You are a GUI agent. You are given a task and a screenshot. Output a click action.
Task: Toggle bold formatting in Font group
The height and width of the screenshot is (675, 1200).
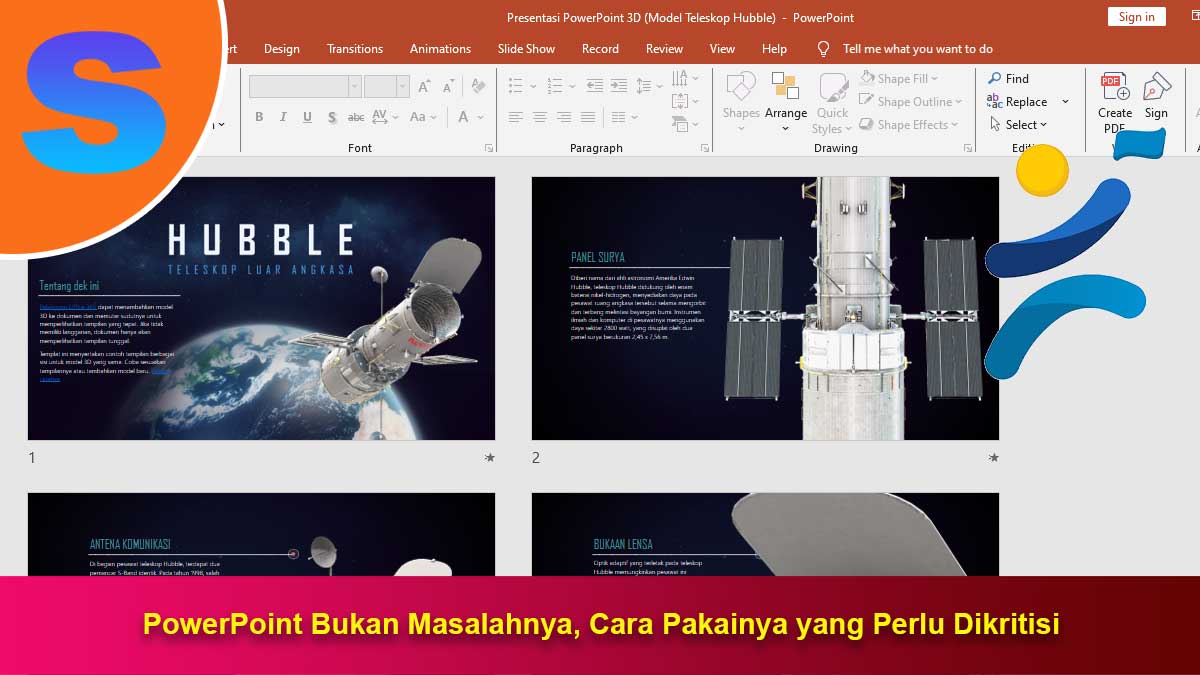[x=259, y=117]
